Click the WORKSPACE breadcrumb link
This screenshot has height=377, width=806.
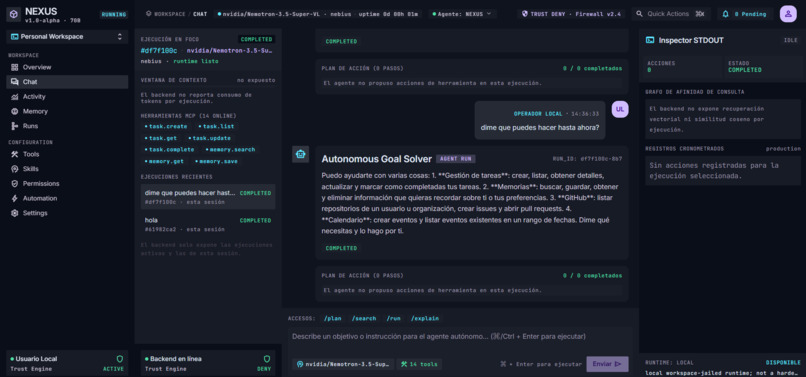pyautogui.click(x=170, y=14)
